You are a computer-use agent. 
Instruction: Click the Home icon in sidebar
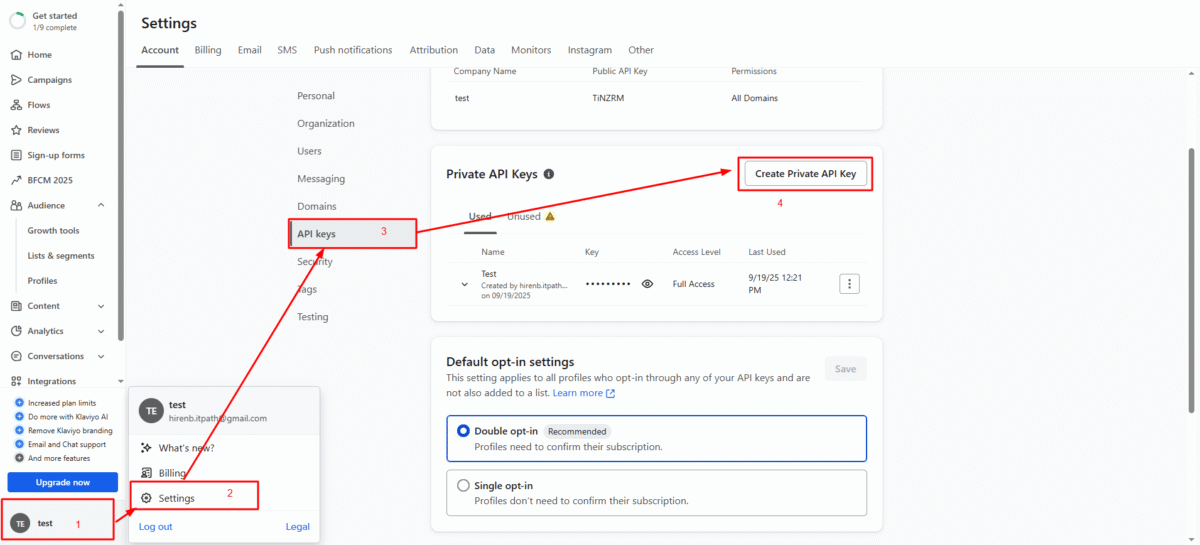(17, 55)
